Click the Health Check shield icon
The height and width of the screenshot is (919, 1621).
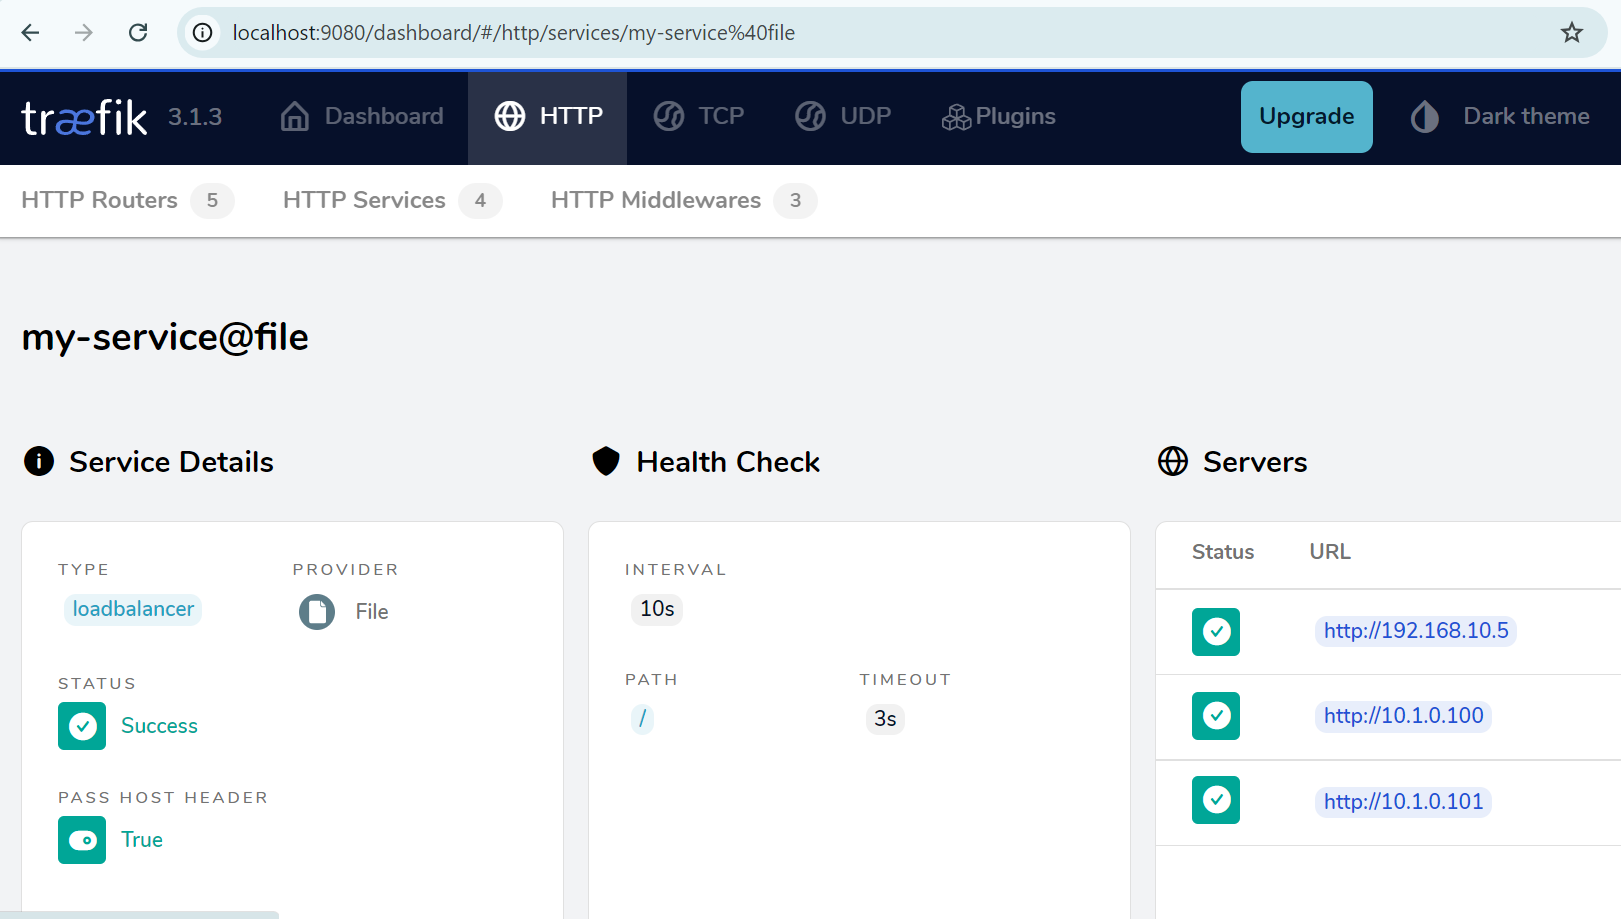(606, 461)
